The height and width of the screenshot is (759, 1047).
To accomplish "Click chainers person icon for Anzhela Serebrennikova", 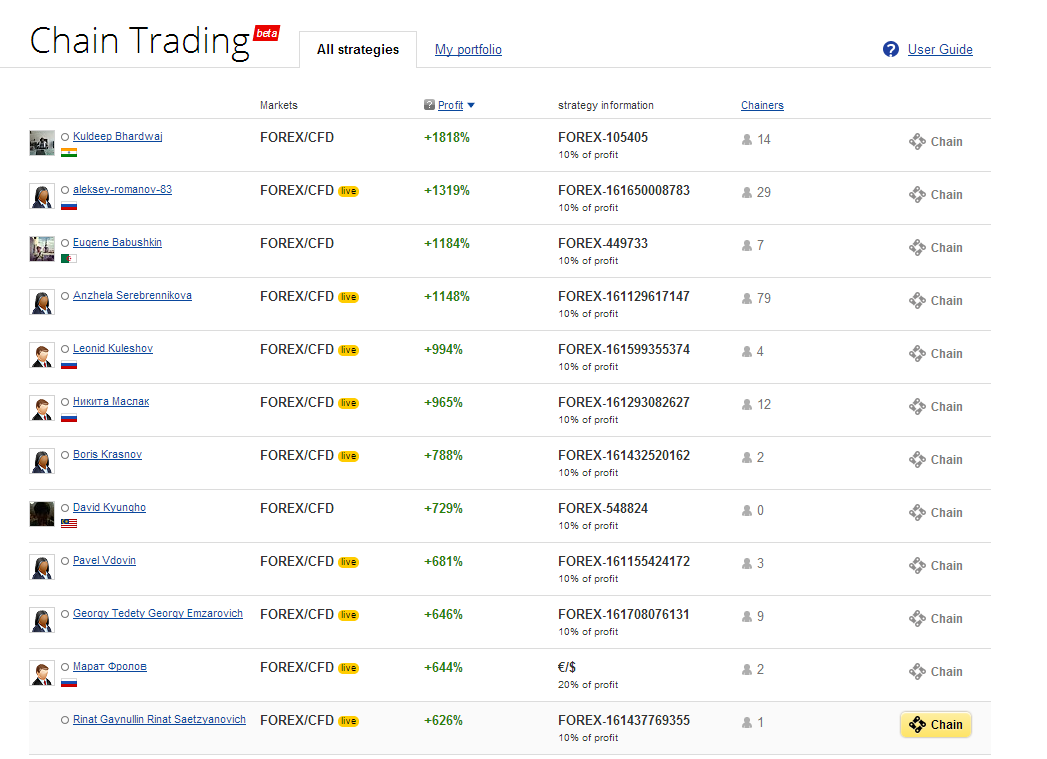I will pyautogui.click(x=746, y=298).
